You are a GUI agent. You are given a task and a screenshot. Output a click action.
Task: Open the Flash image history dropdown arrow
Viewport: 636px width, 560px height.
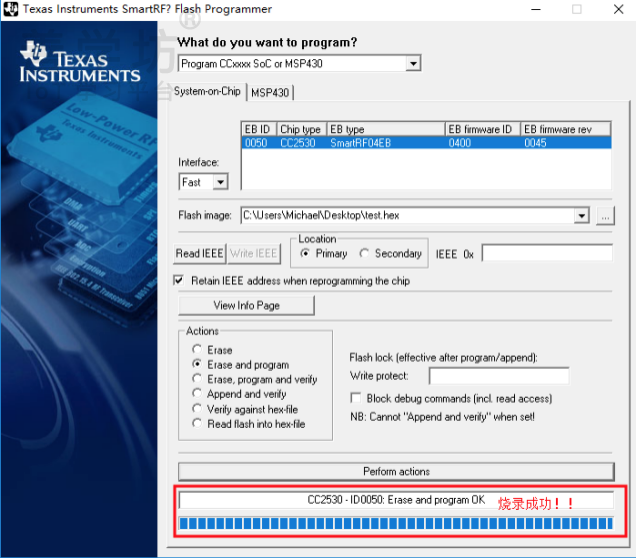pyautogui.click(x=582, y=216)
